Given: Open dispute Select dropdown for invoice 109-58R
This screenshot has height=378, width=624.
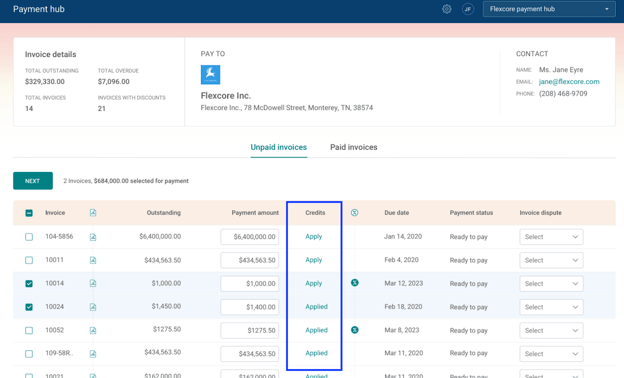Looking at the screenshot, I should (x=551, y=354).
